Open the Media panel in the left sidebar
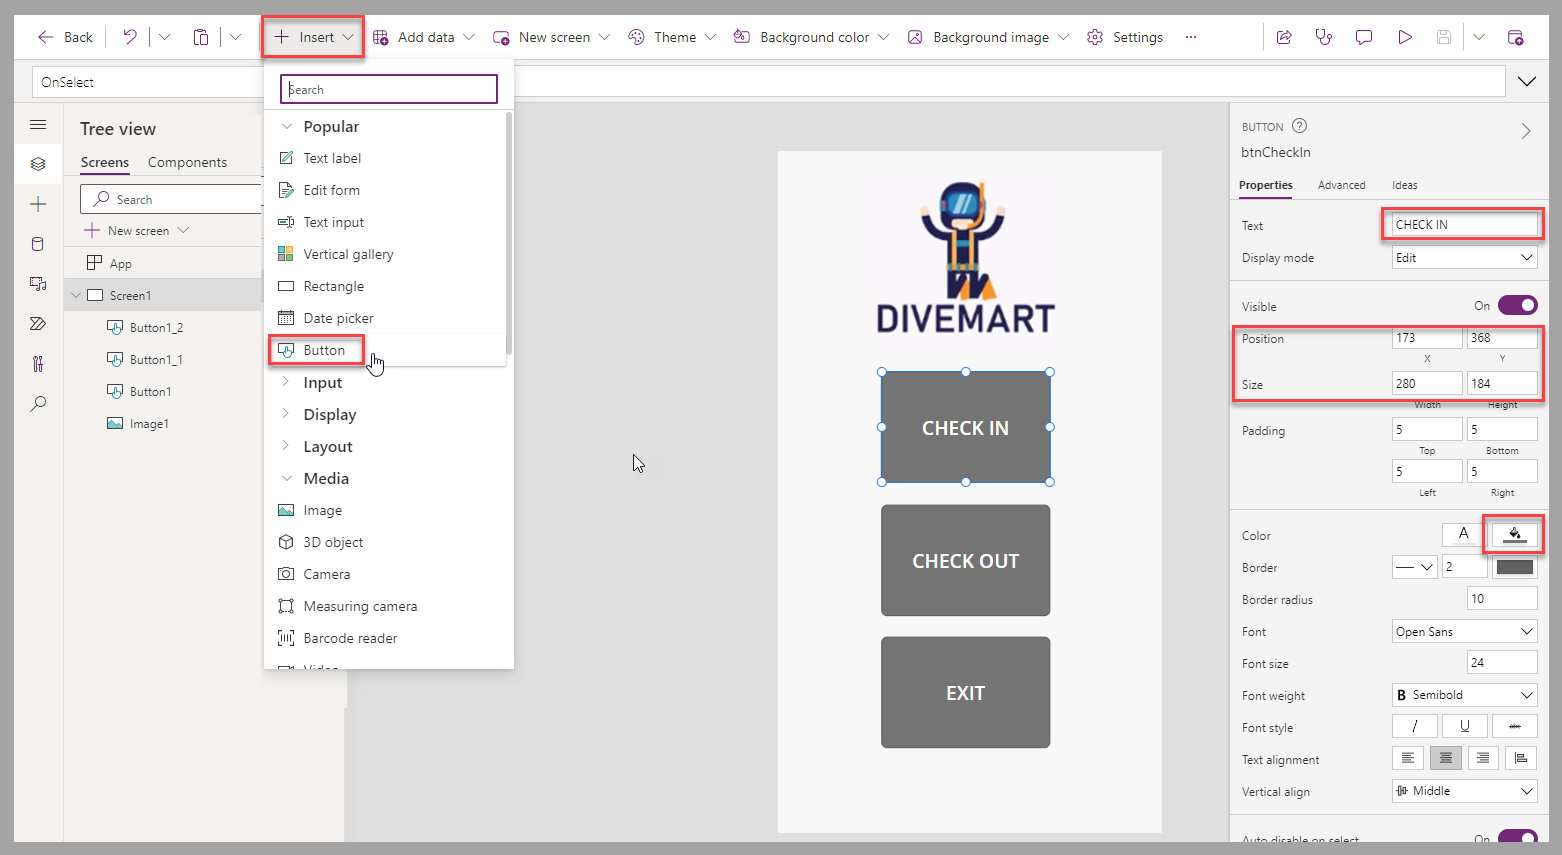 pyautogui.click(x=38, y=283)
